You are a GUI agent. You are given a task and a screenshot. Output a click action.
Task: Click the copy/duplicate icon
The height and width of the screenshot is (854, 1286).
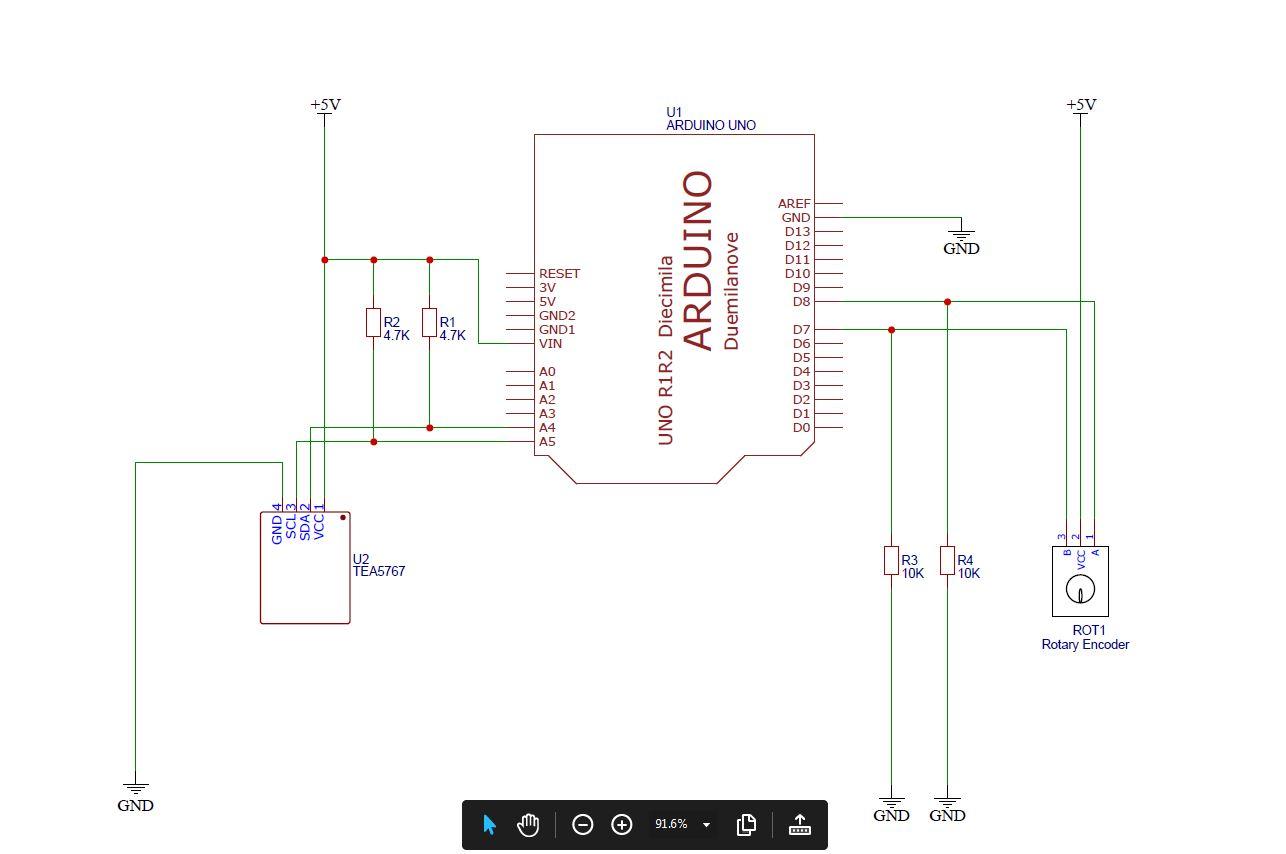(x=746, y=824)
